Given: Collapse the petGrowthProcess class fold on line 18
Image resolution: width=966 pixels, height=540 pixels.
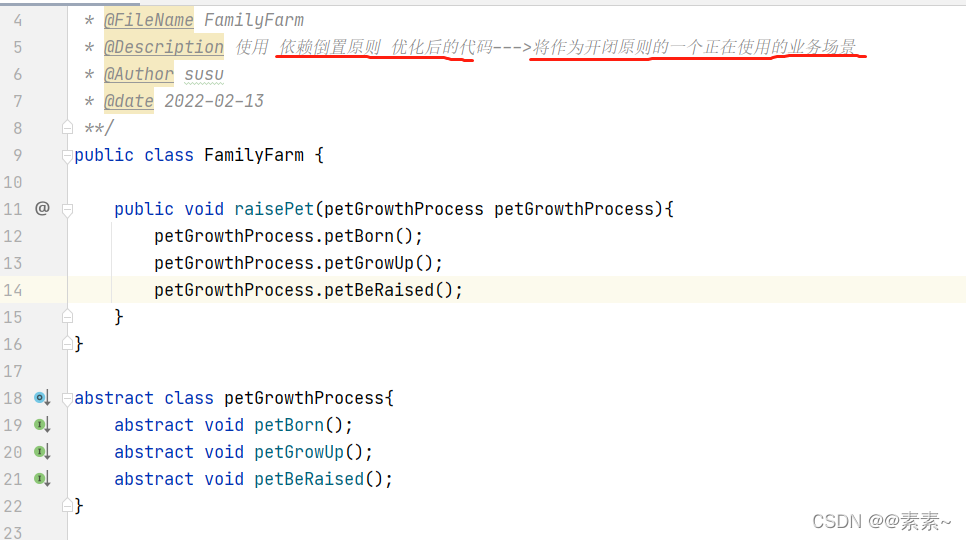Looking at the screenshot, I should pos(68,398).
